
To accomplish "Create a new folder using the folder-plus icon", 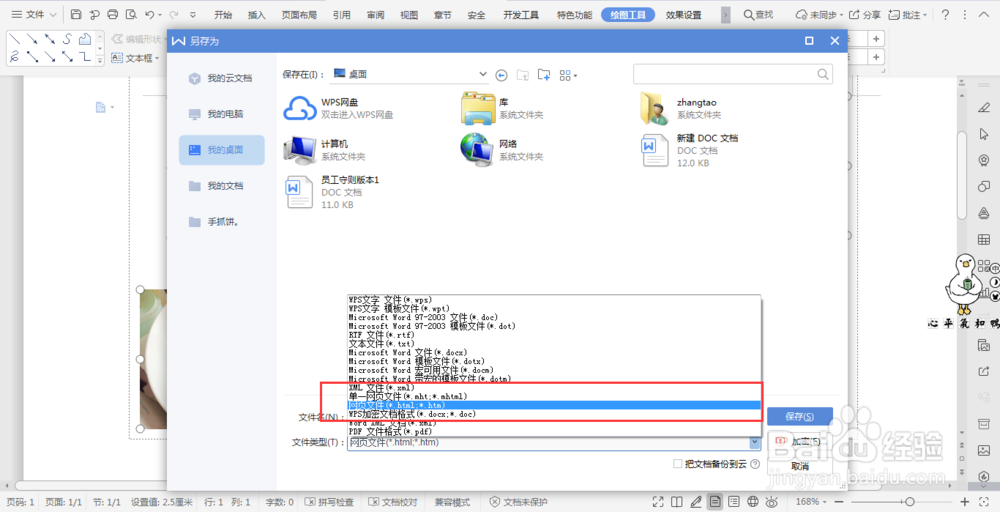I will click(543, 75).
